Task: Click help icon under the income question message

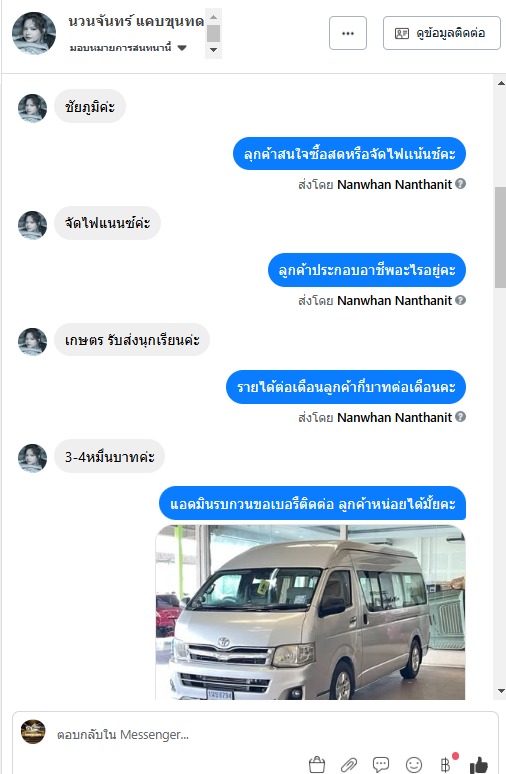Action: pos(461,417)
